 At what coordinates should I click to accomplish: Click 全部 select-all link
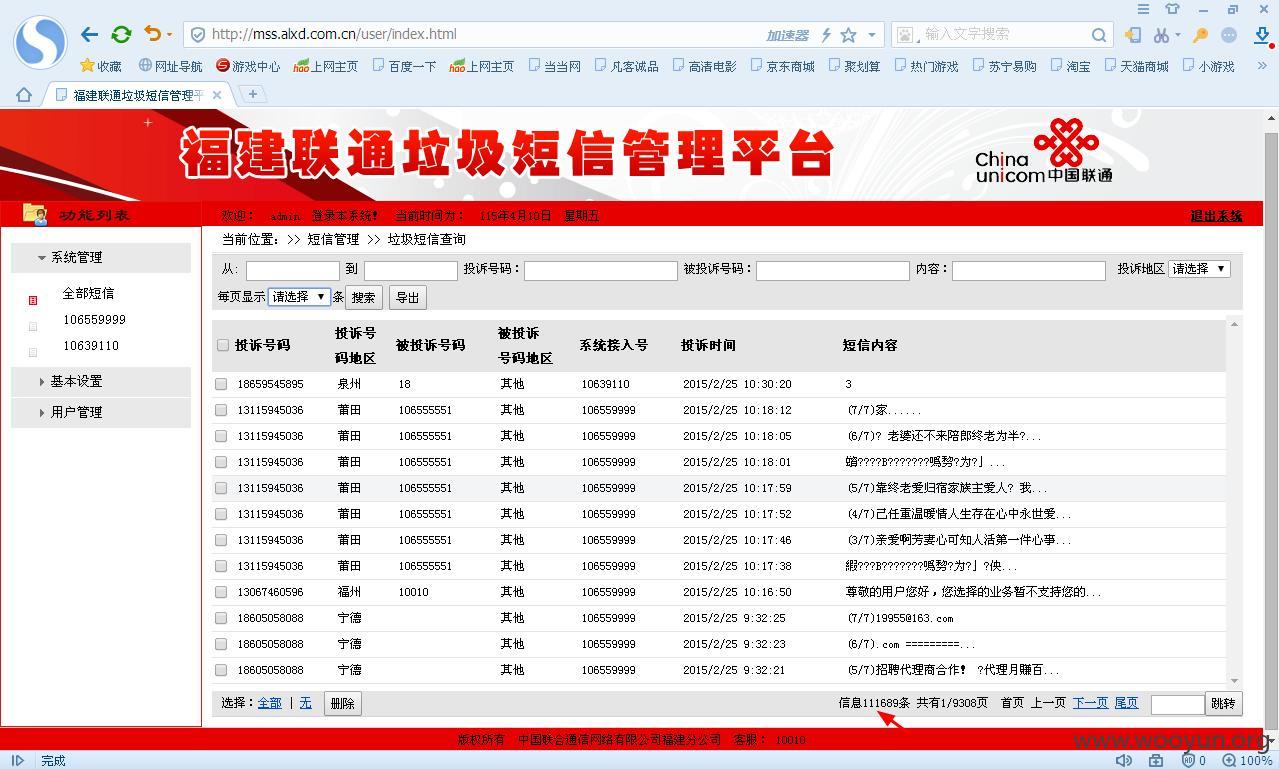click(270, 703)
